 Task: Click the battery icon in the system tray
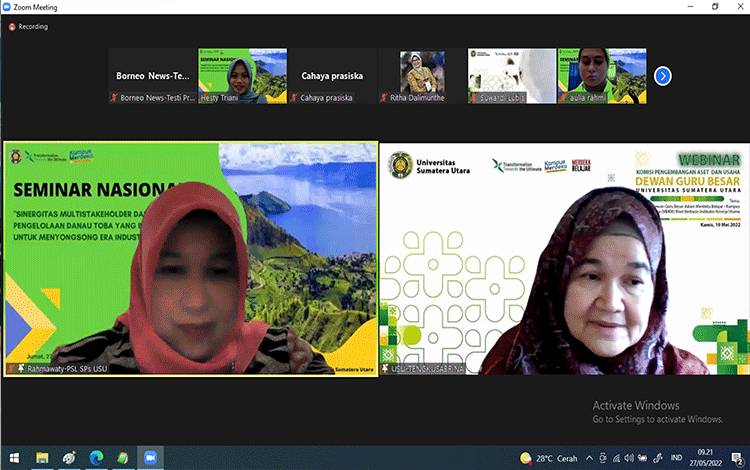tap(643, 458)
